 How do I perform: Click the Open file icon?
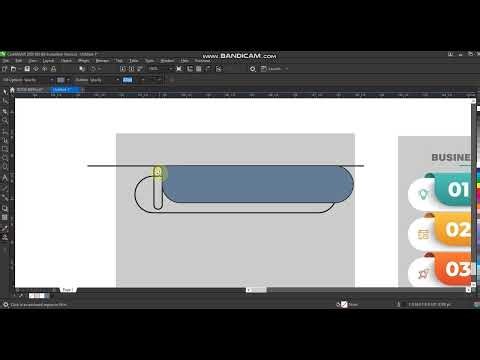[13, 69]
